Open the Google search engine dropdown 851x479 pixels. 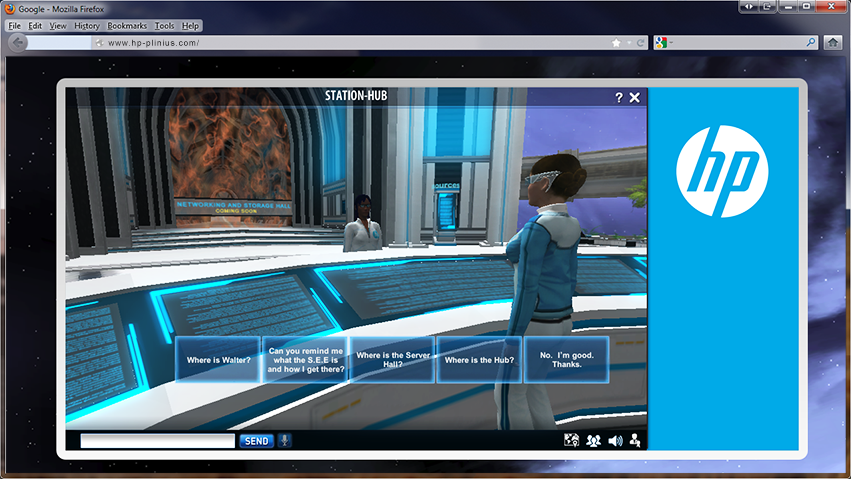[663, 42]
